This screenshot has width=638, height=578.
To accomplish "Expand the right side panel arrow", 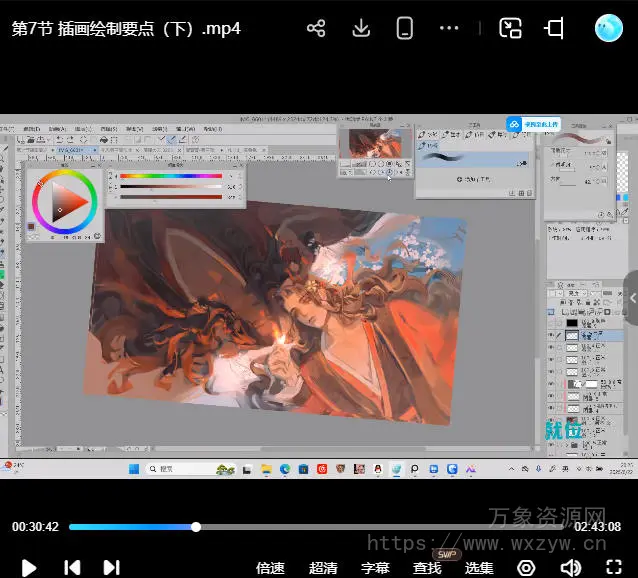I will click(x=631, y=298).
